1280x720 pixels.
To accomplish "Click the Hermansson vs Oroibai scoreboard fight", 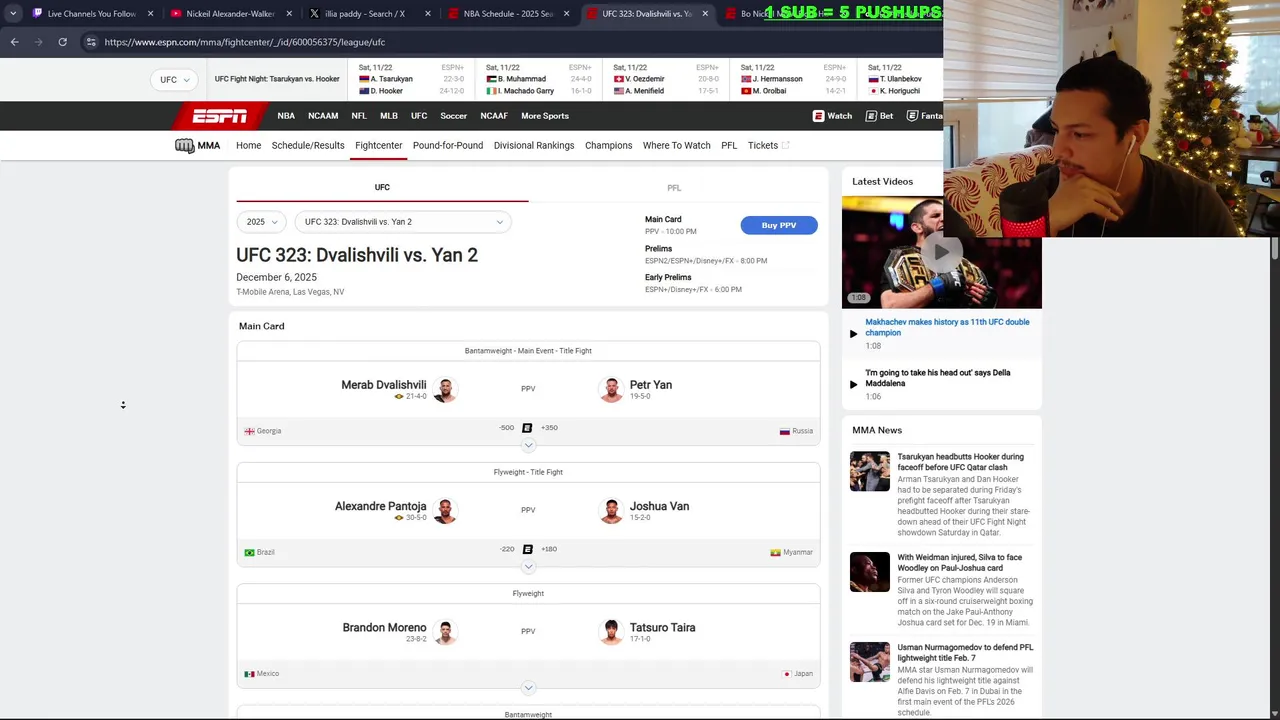I will (x=794, y=80).
